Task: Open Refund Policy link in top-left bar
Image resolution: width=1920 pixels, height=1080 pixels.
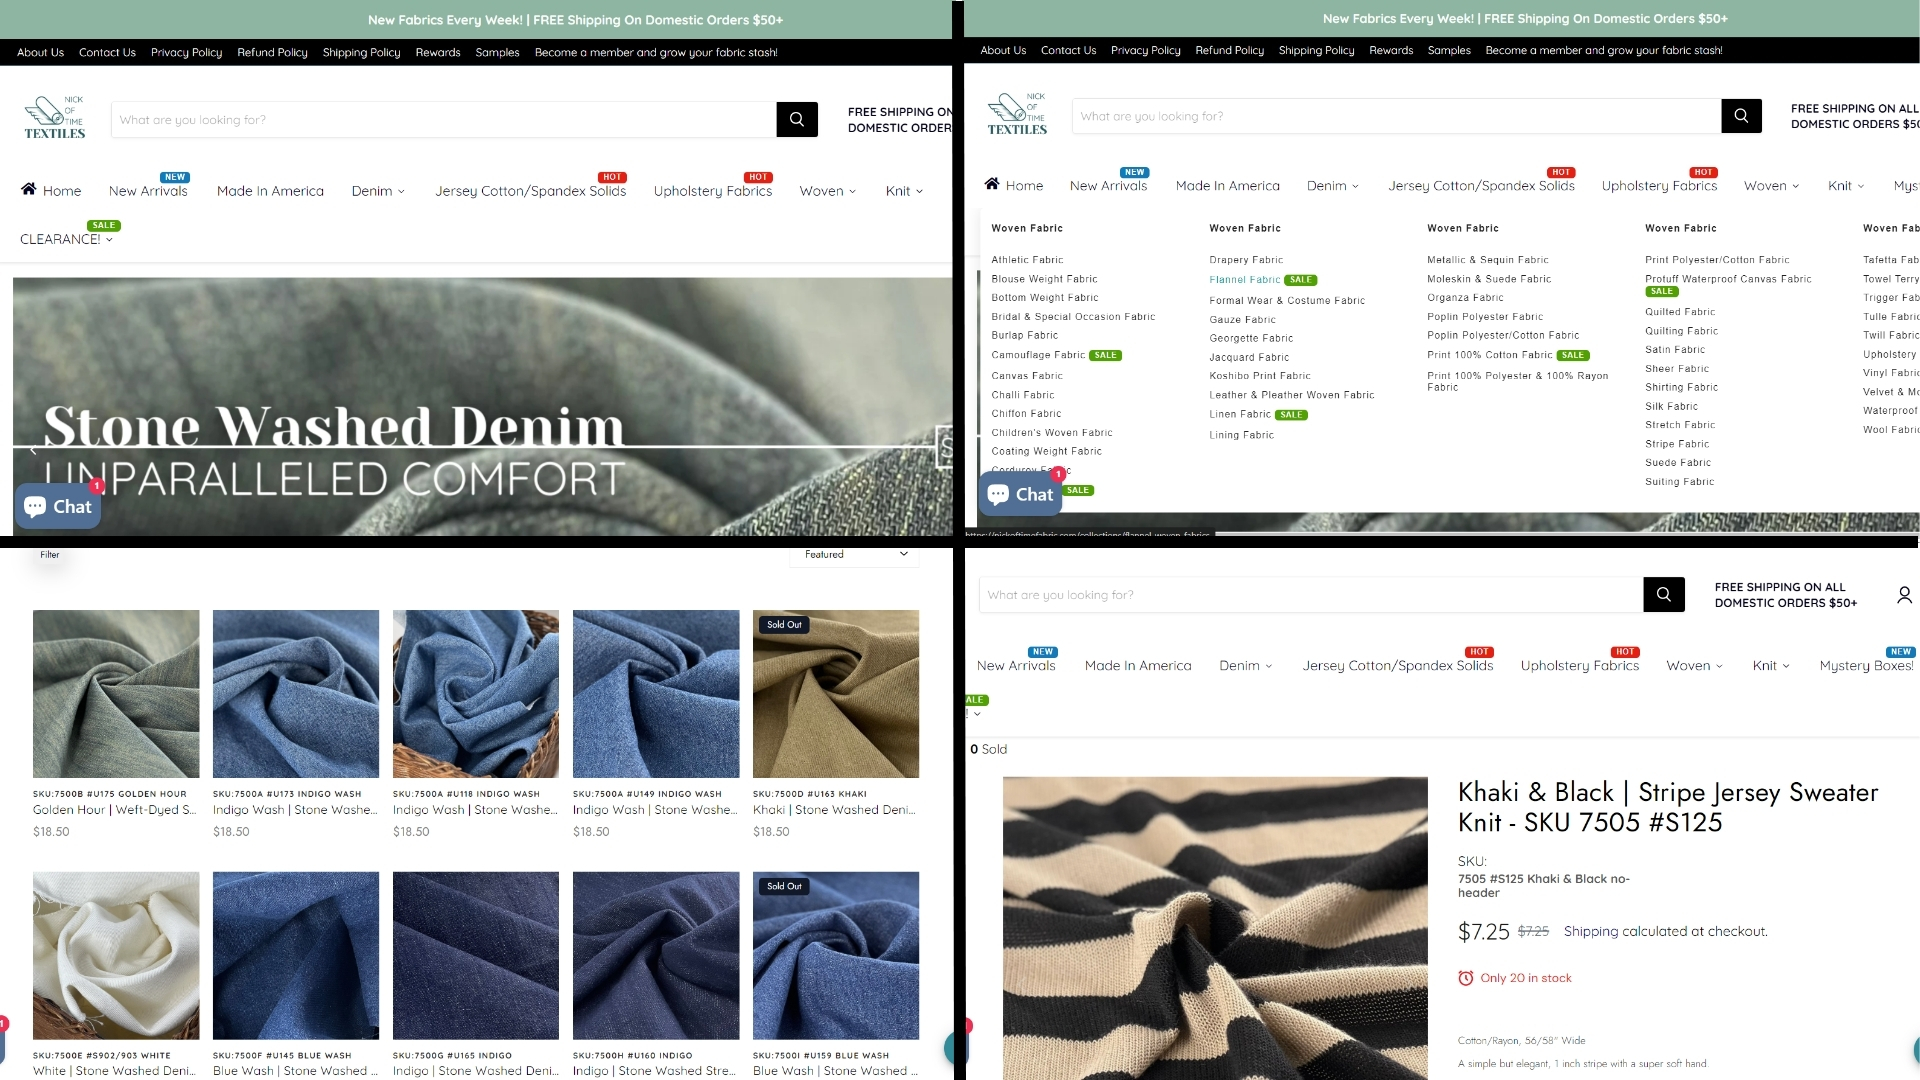Action: [x=272, y=52]
